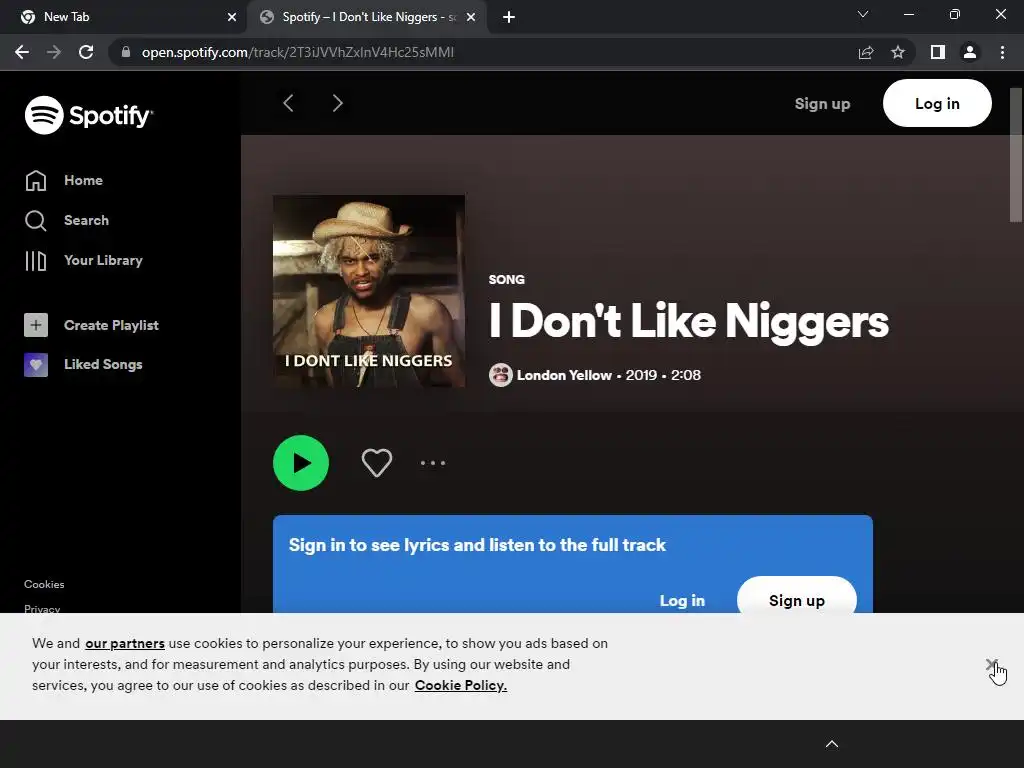Click the browser Back arrow
The width and height of the screenshot is (1024, 768).
[22, 52]
